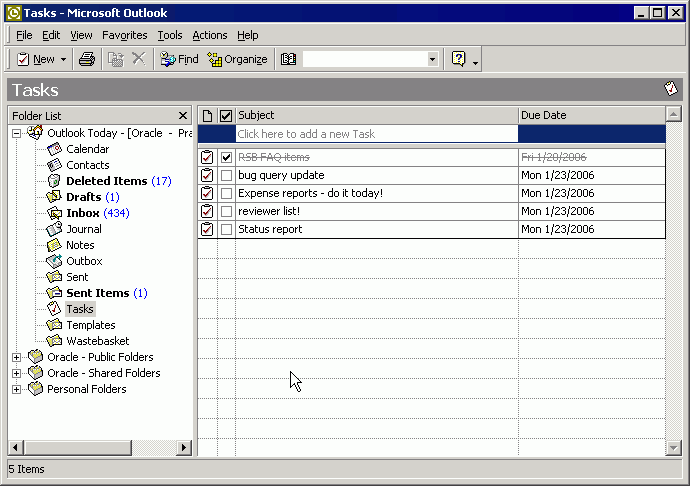Click due date of Status report row

(558, 229)
